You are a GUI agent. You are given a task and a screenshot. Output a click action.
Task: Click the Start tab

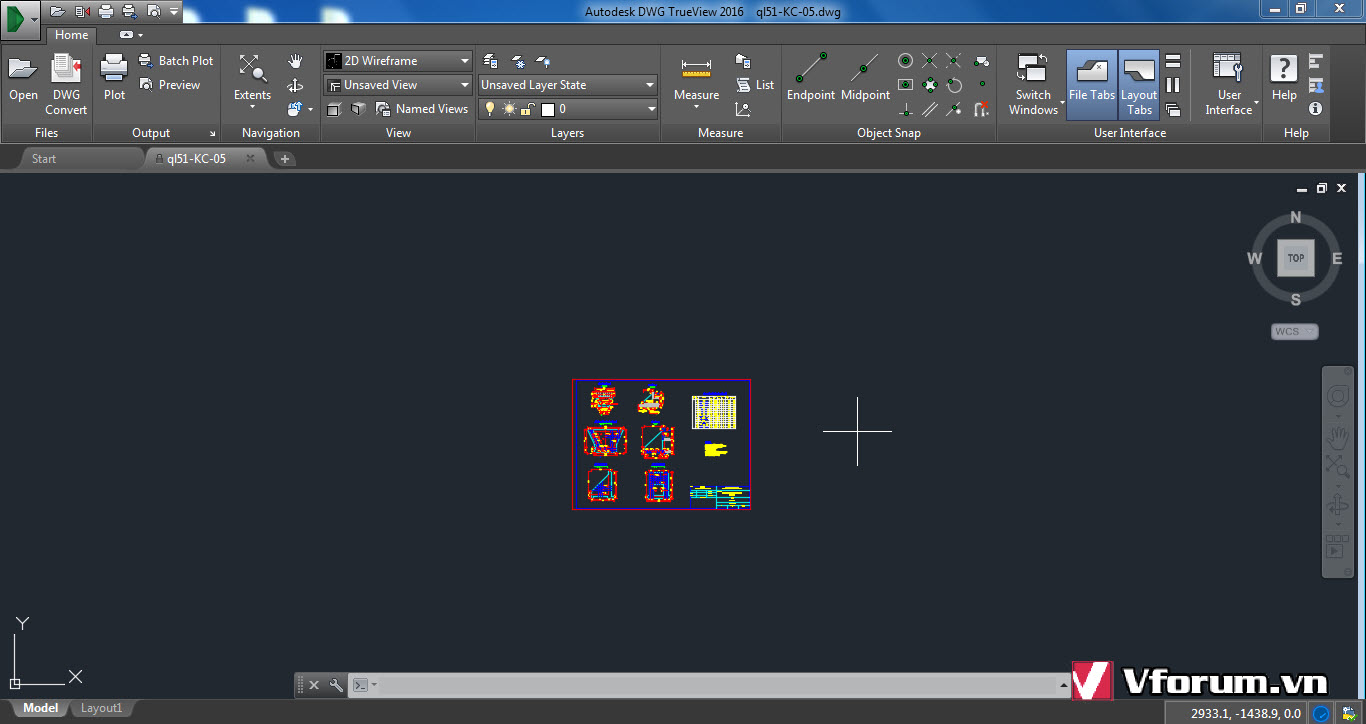tap(43, 157)
